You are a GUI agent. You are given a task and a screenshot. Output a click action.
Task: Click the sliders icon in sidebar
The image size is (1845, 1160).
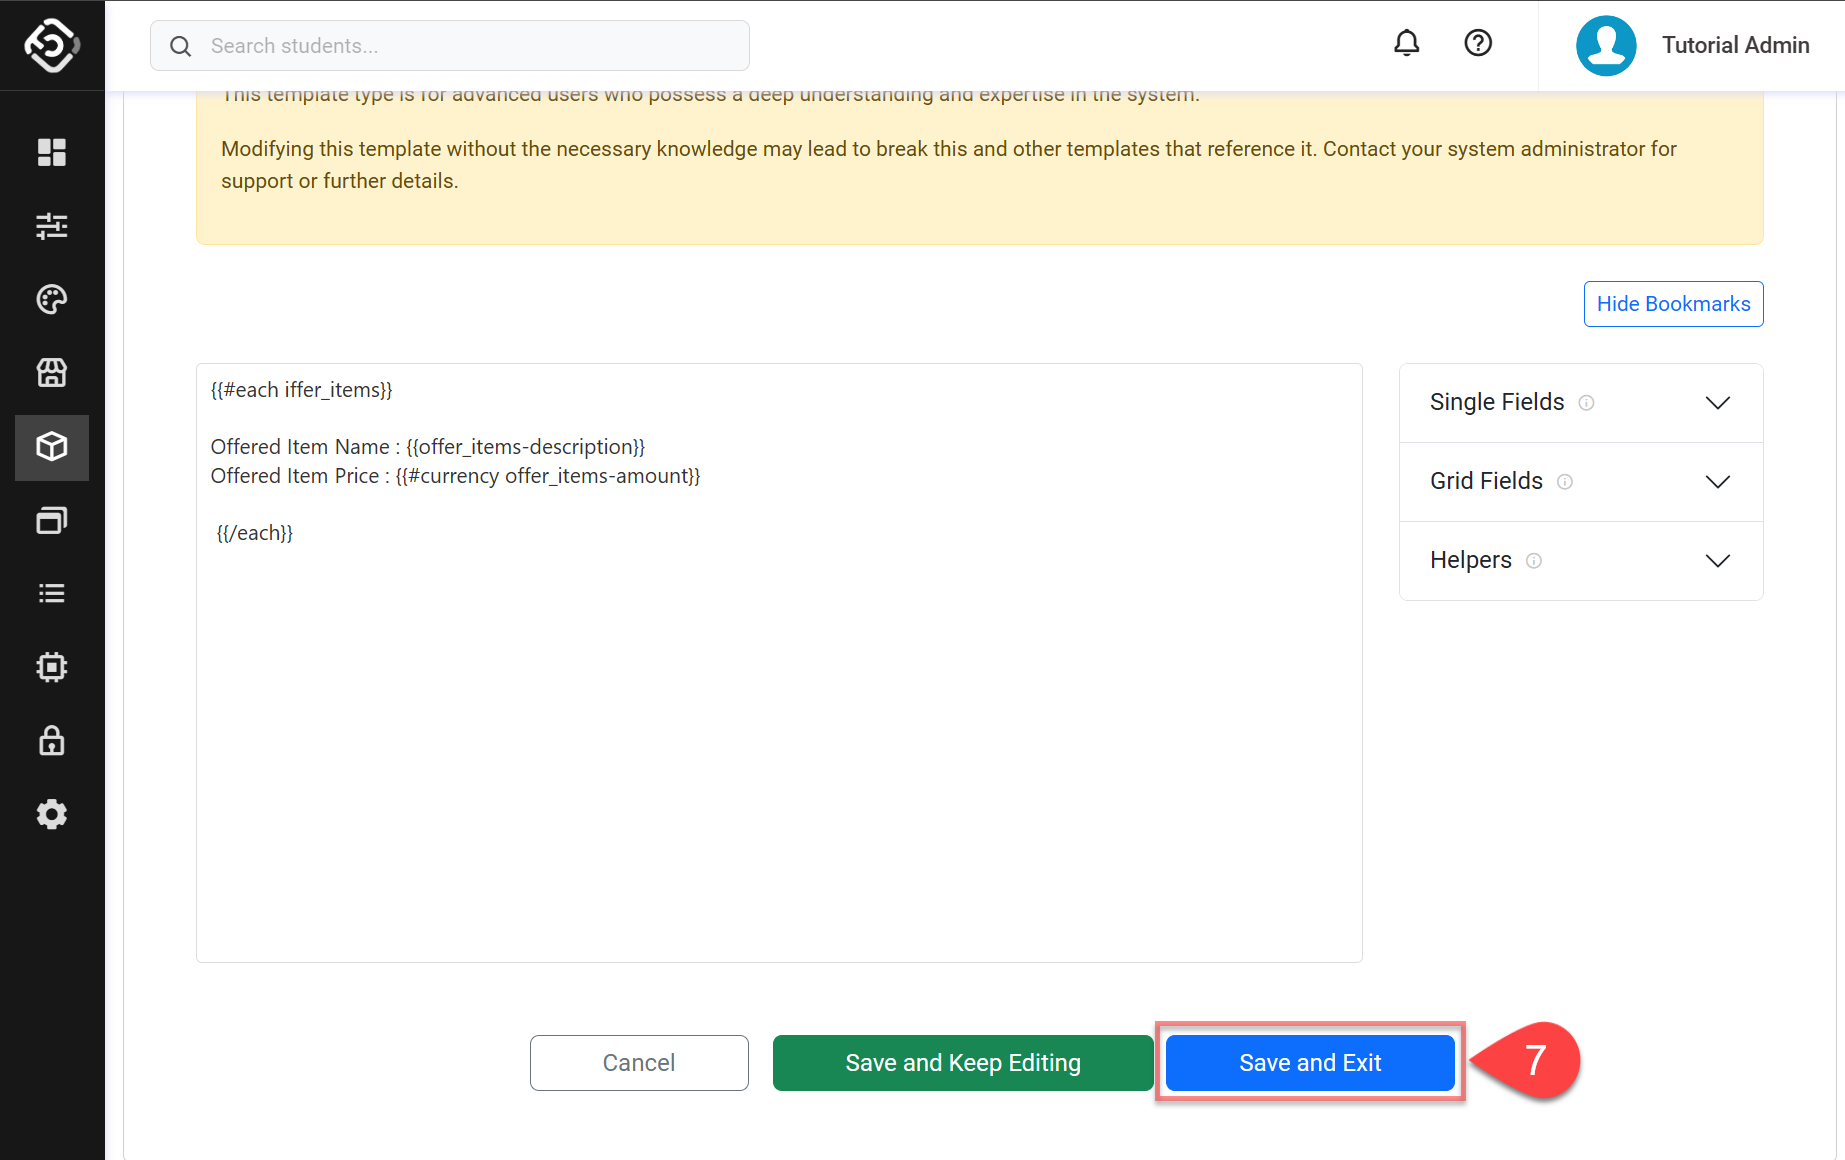point(52,226)
